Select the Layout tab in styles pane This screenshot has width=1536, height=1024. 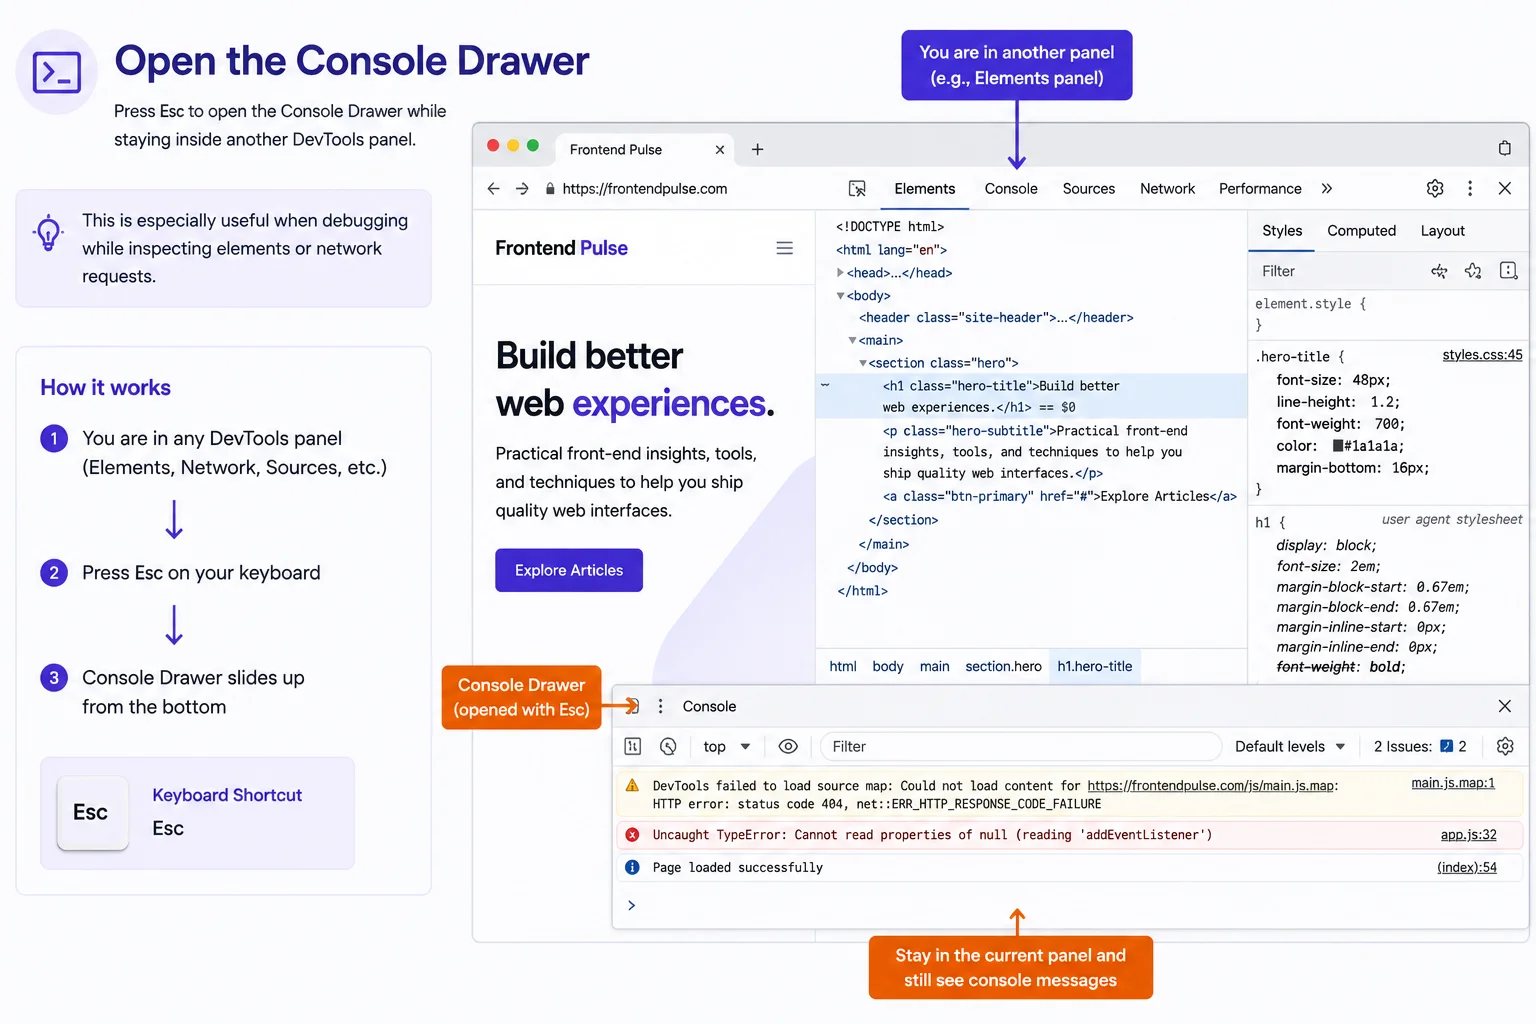[1442, 230]
